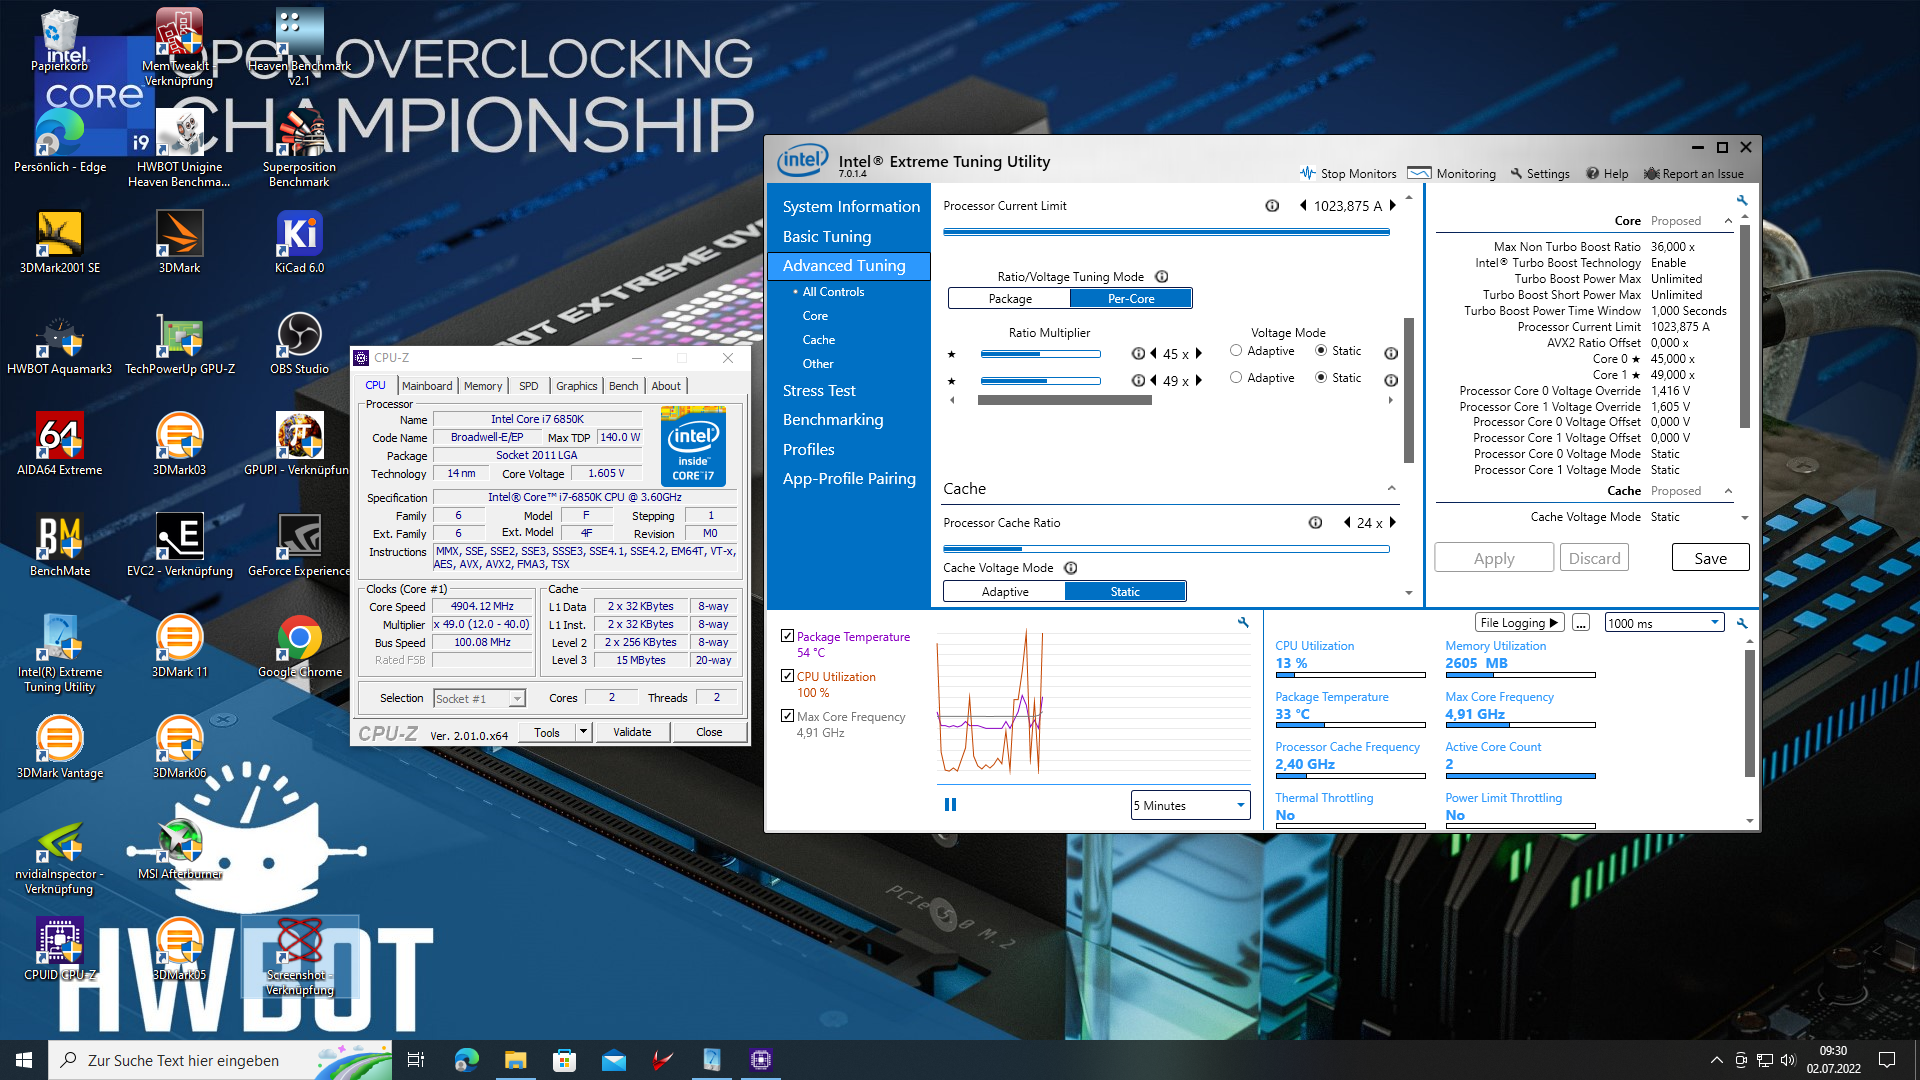The width and height of the screenshot is (1920, 1080).
Task: Collapse the Cache section
Action: pos(1391,489)
